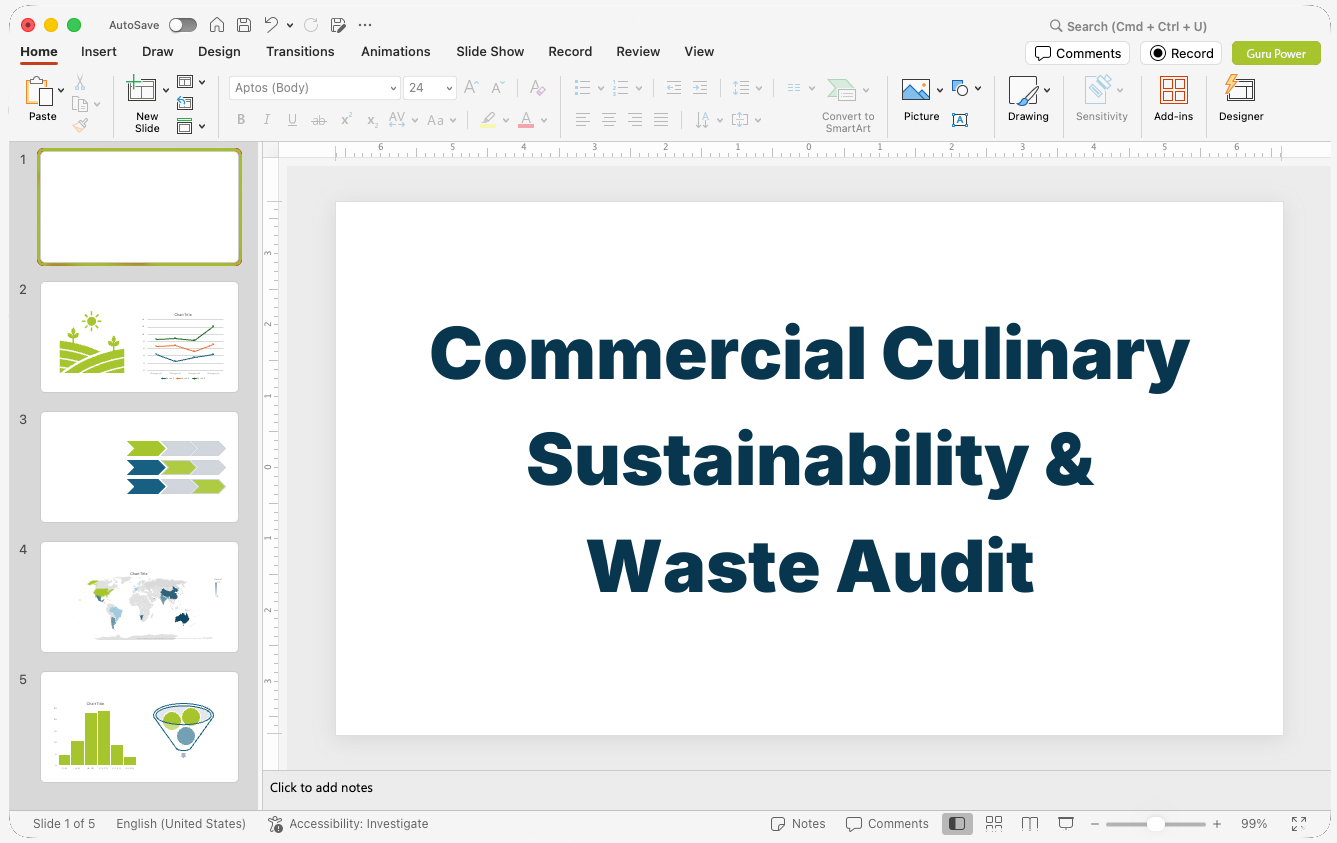Click the Redo icon in title bar
The height and width of the screenshot is (843, 1337).
(x=311, y=25)
